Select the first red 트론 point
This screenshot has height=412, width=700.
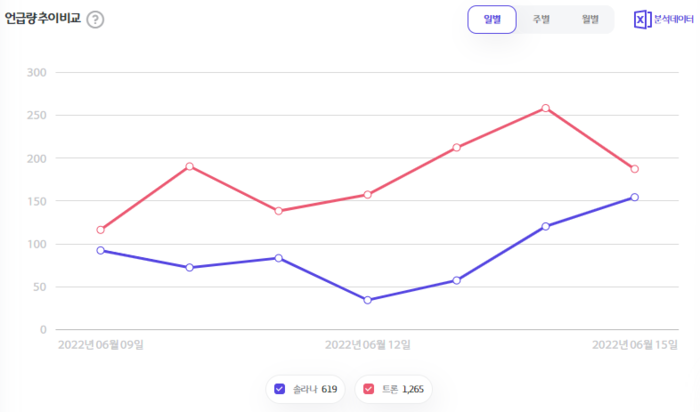point(100,230)
